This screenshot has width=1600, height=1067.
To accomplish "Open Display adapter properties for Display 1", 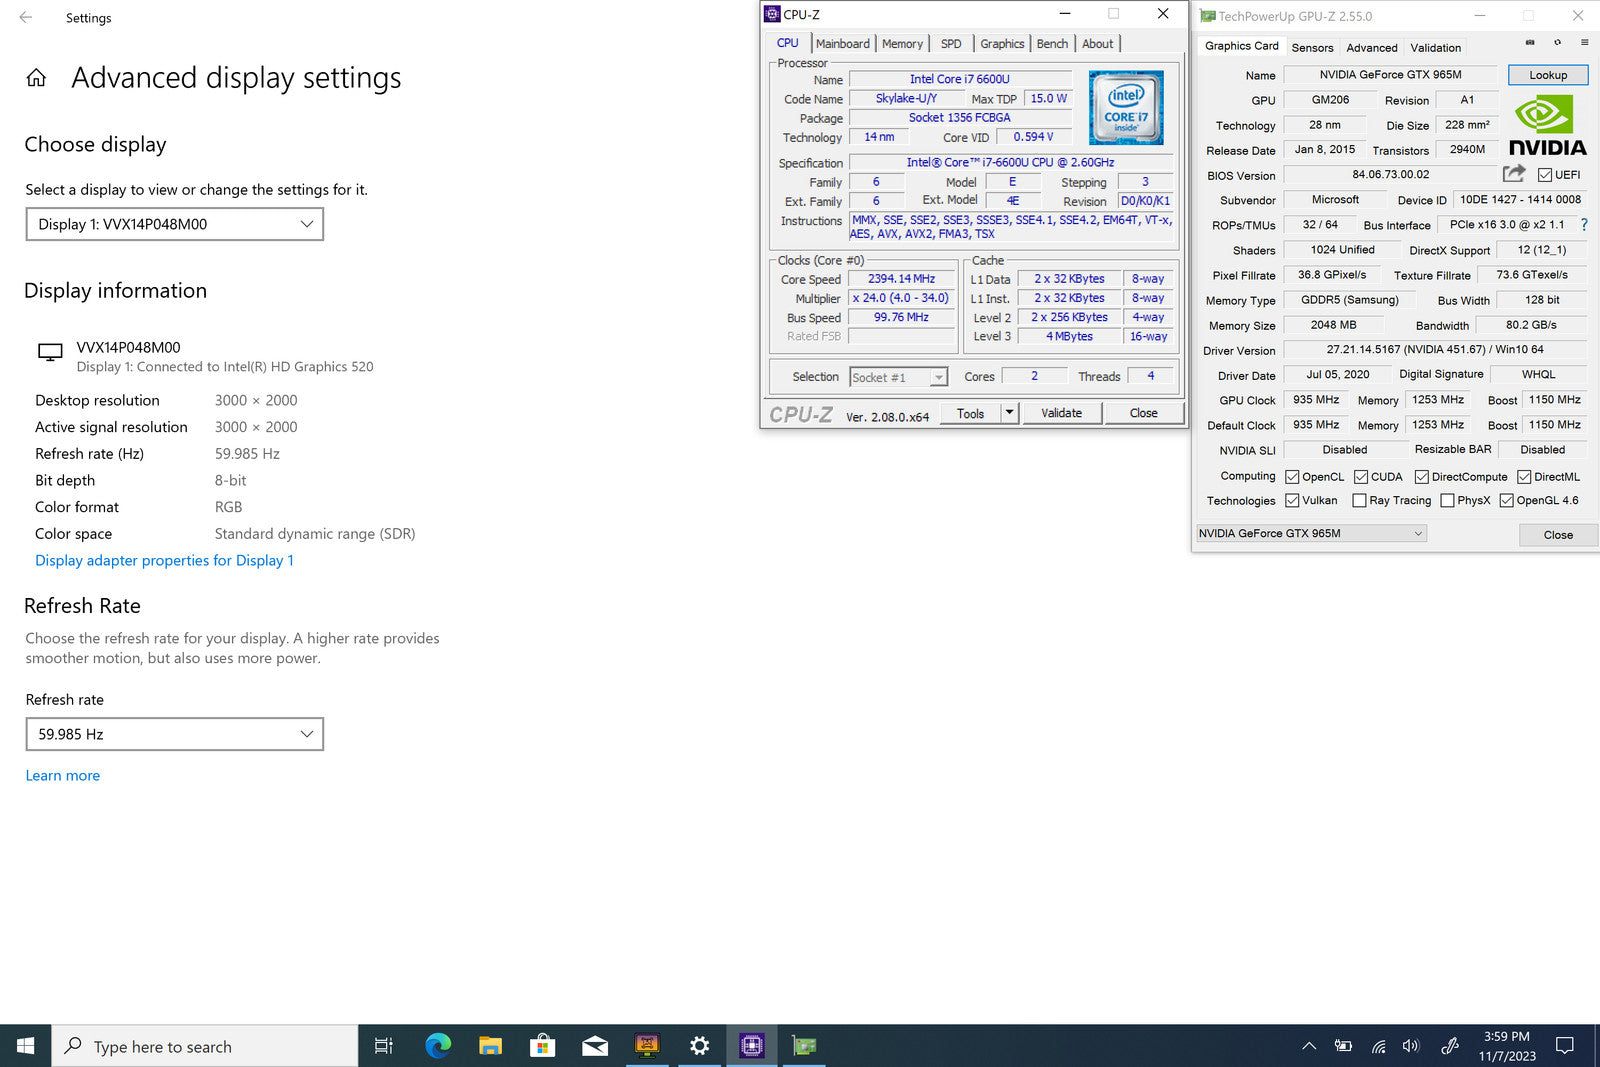I will [164, 560].
